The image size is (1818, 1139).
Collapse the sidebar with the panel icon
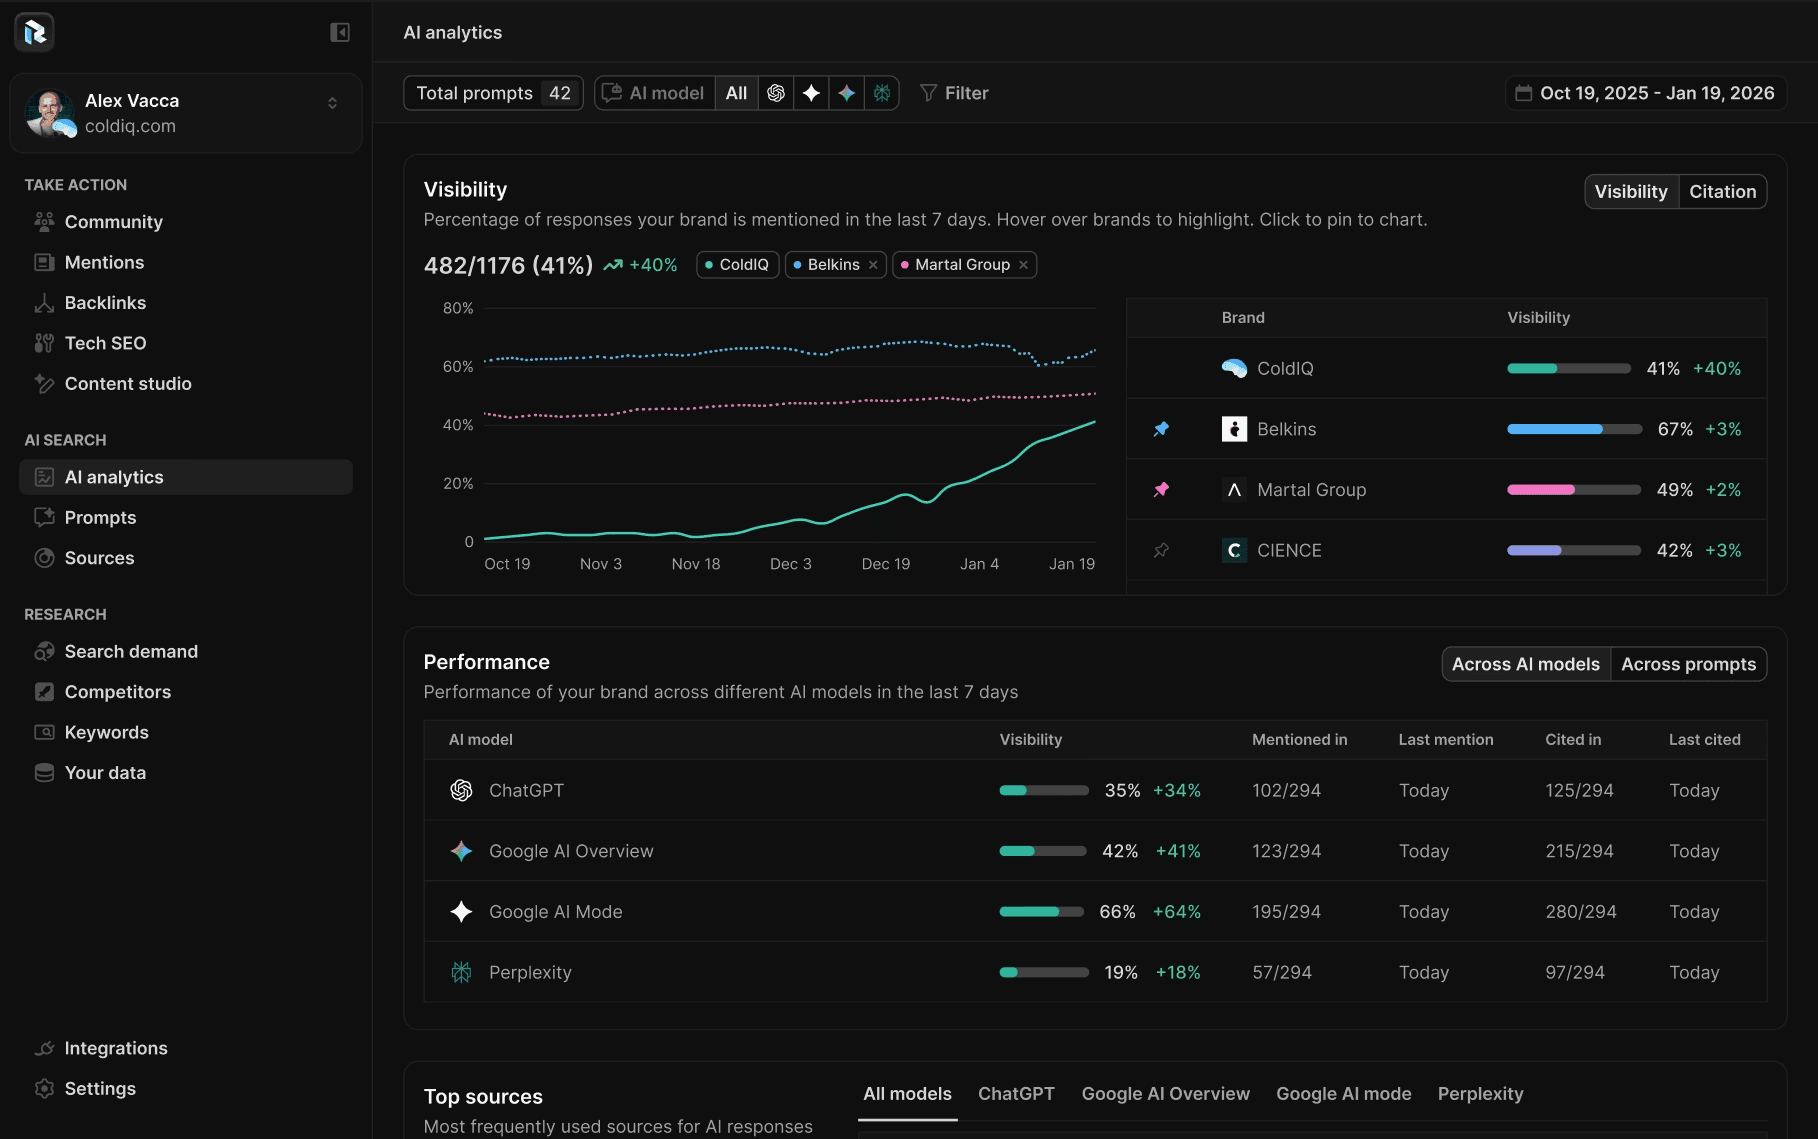(340, 33)
